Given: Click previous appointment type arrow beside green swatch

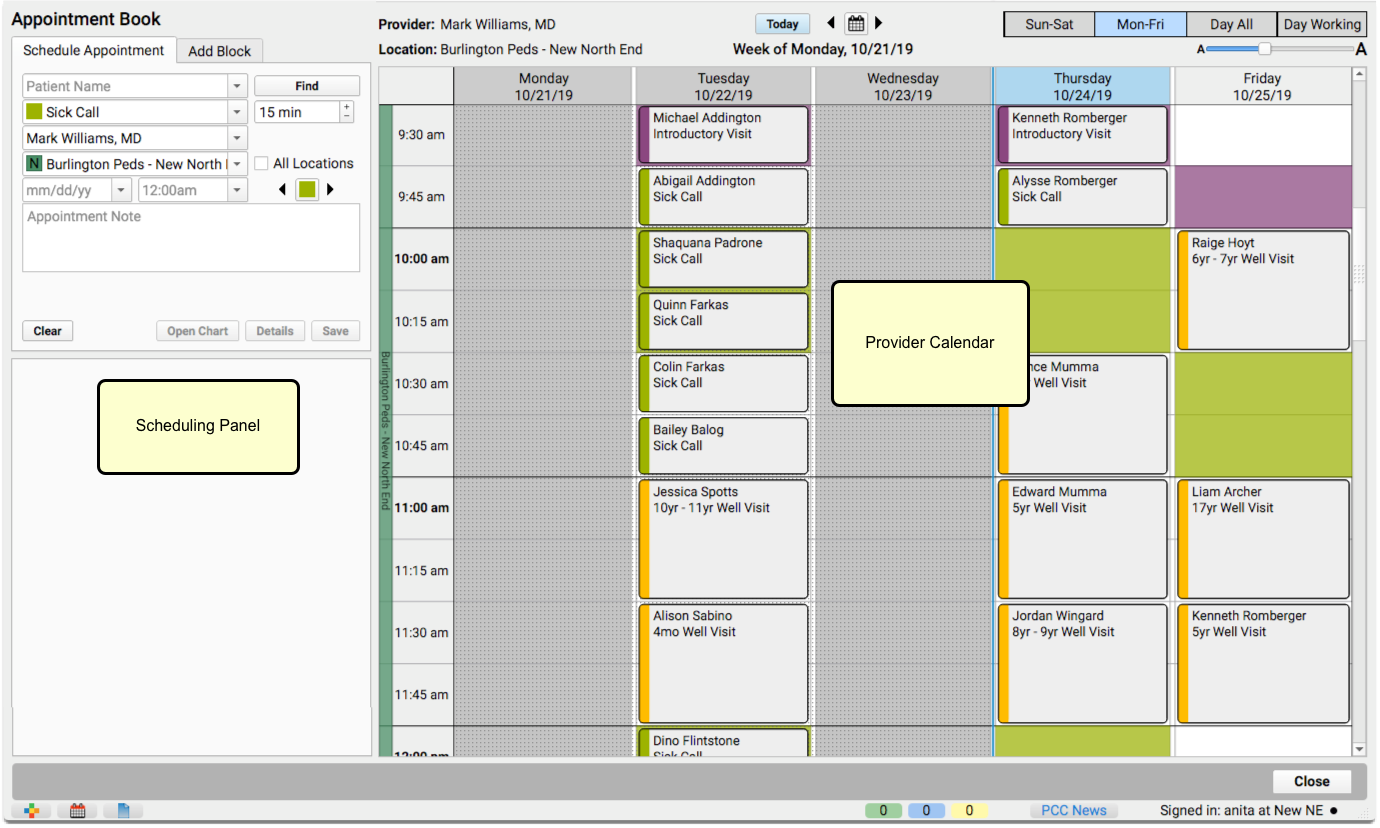Looking at the screenshot, I should coord(282,189).
